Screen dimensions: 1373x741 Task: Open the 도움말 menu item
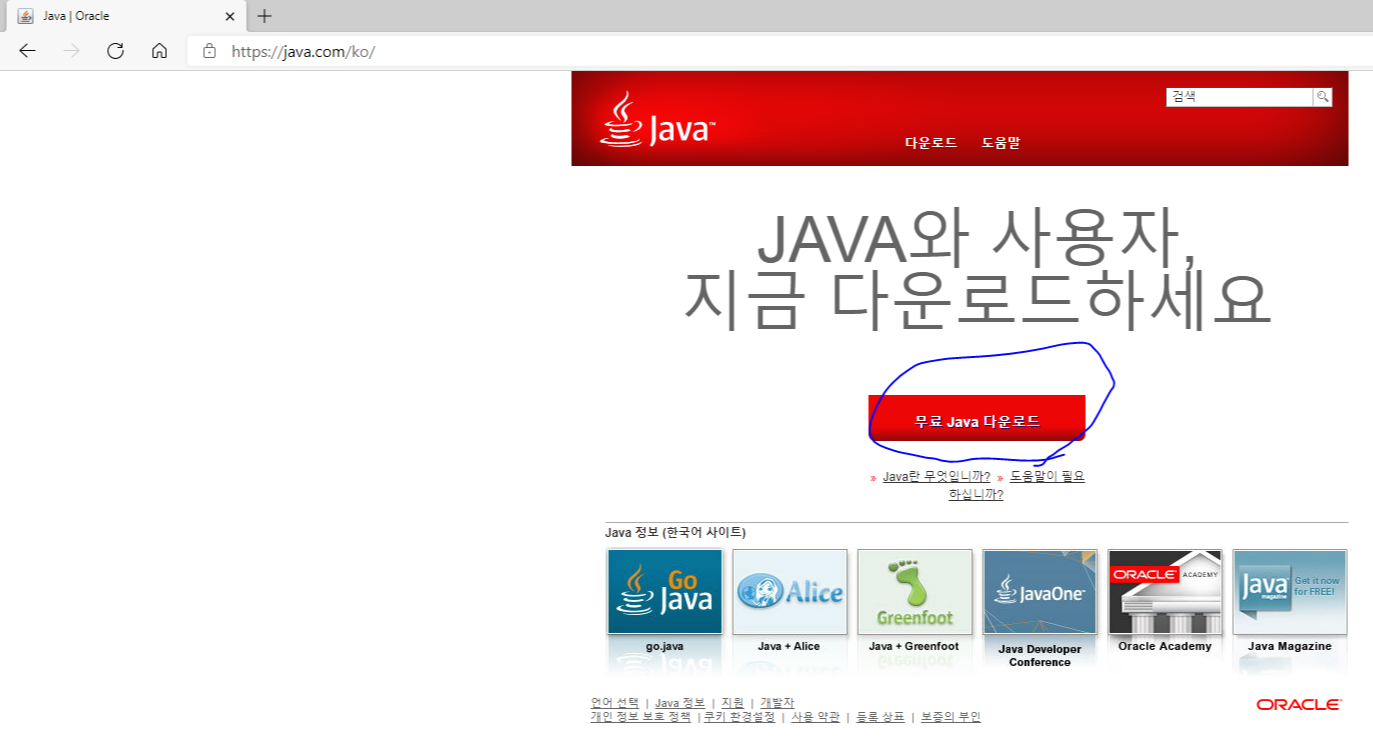pyautogui.click(x=1000, y=143)
